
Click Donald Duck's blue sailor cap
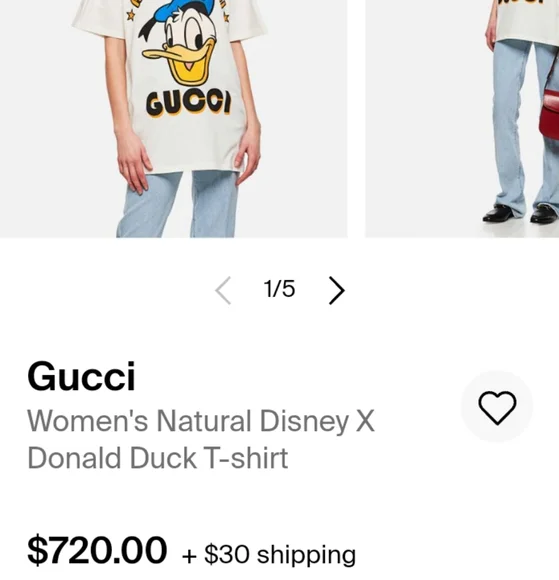pos(183,11)
